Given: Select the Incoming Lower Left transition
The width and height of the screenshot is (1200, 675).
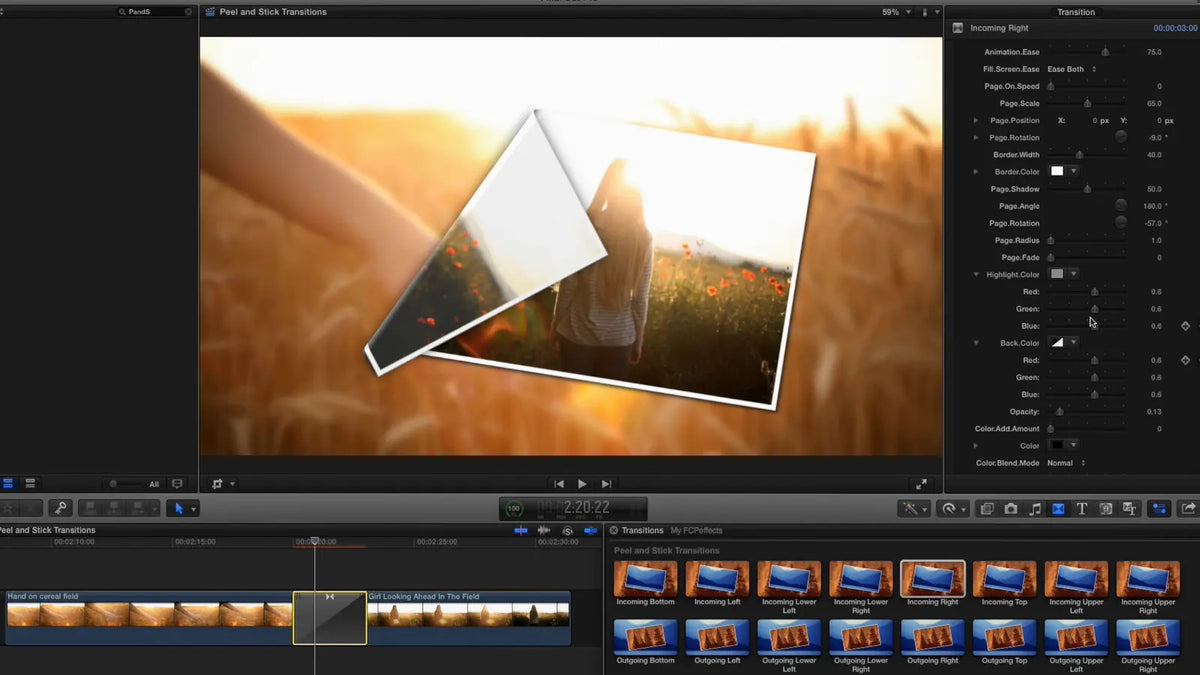Looking at the screenshot, I should 789,580.
